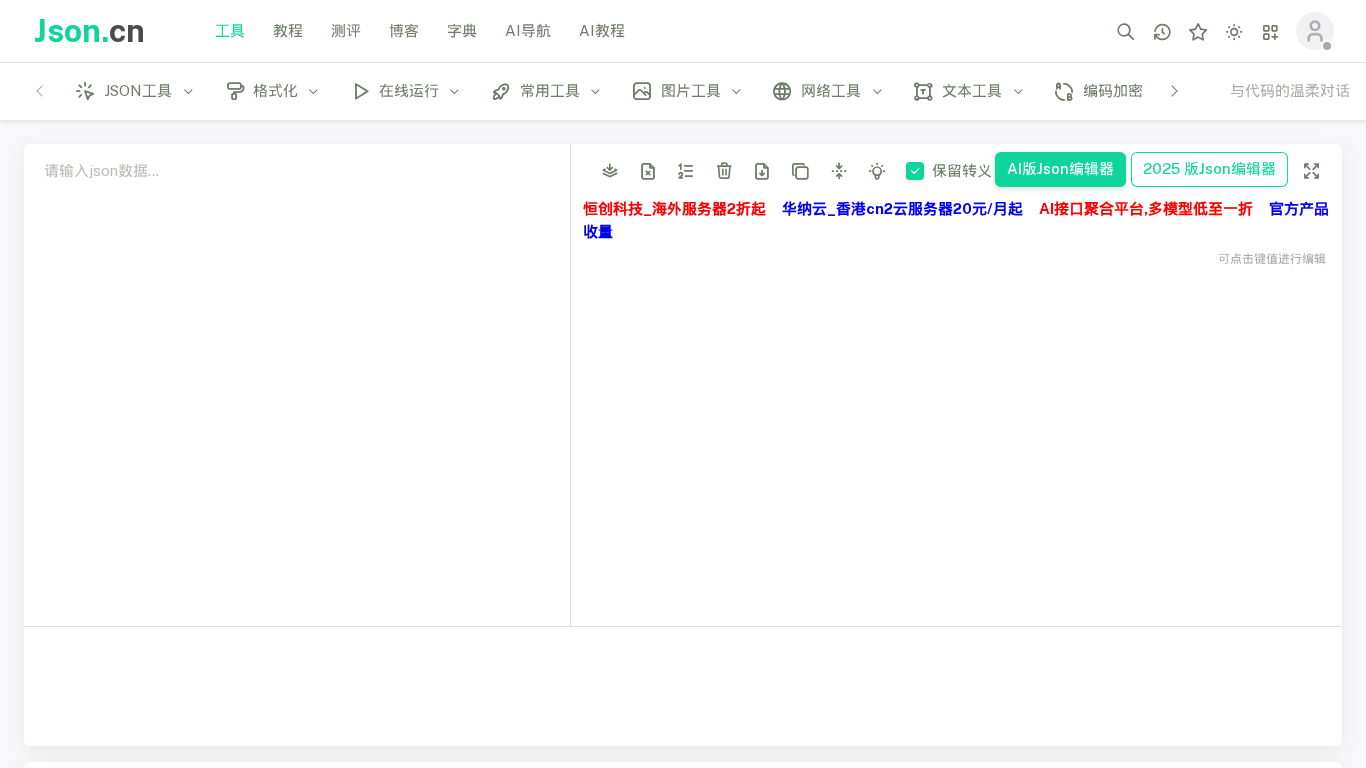Click the file download icon
The width and height of the screenshot is (1366, 768).
click(x=762, y=171)
